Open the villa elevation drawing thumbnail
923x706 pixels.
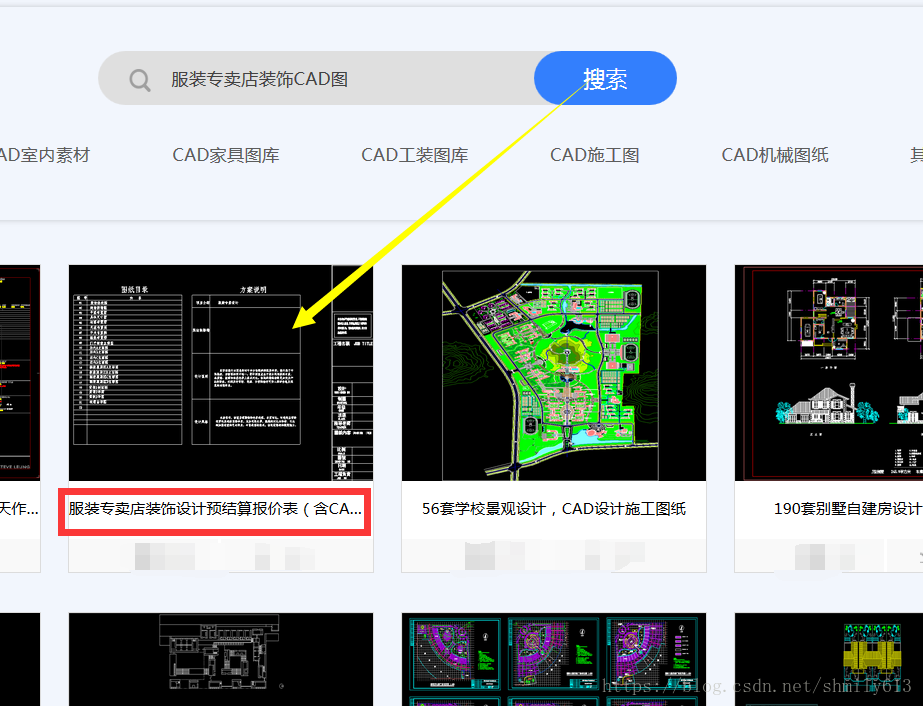[x=829, y=373]
